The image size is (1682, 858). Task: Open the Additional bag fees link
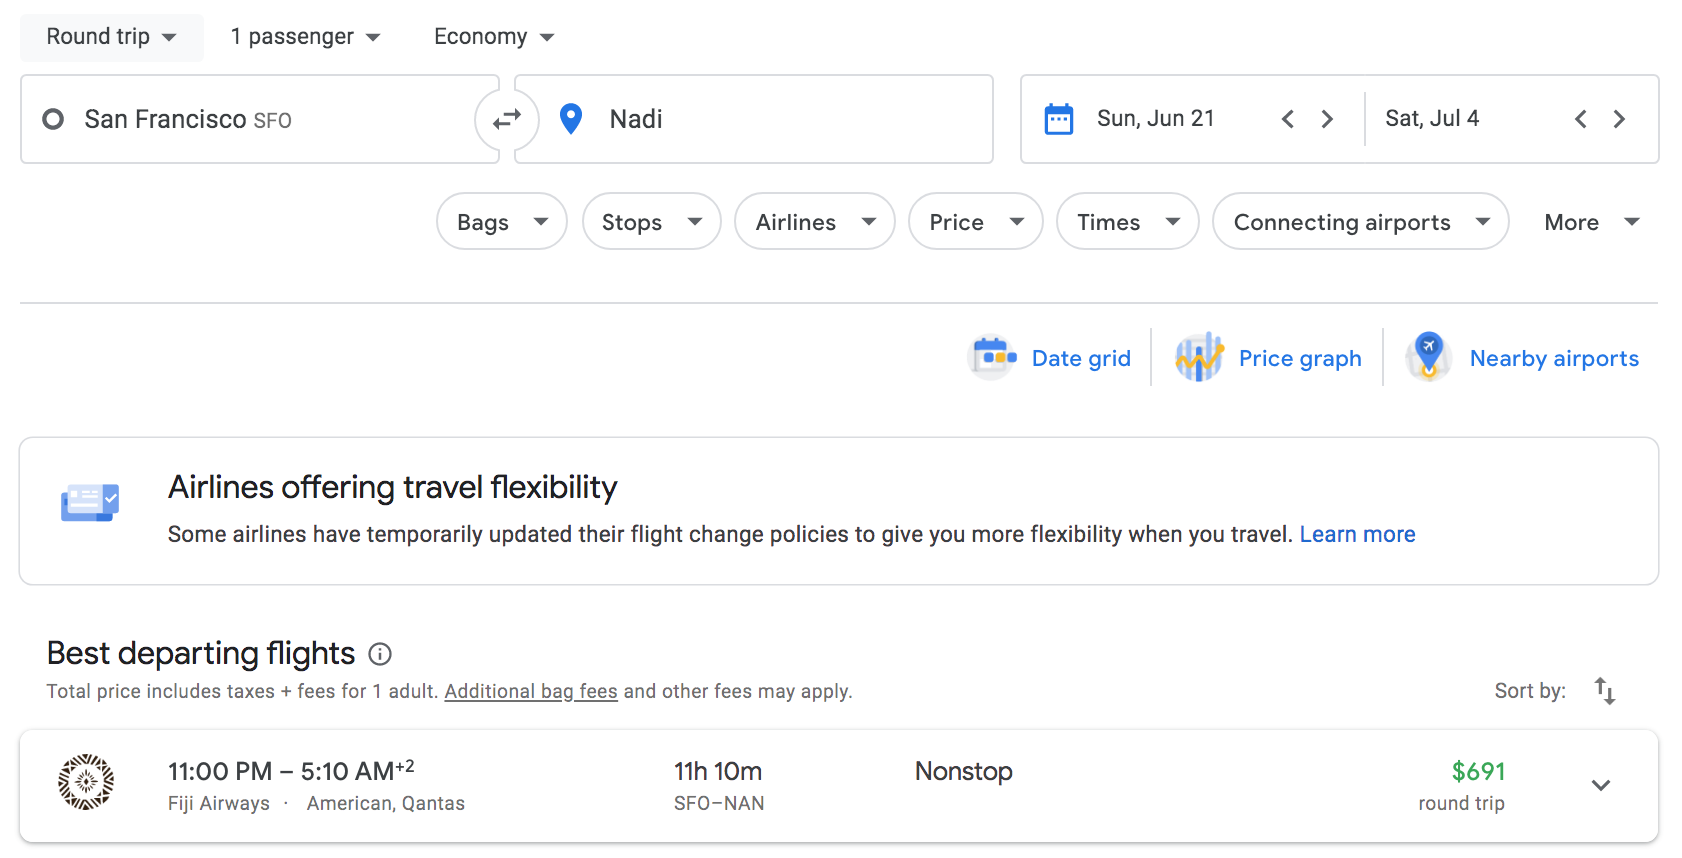click(x=531, y=691)
